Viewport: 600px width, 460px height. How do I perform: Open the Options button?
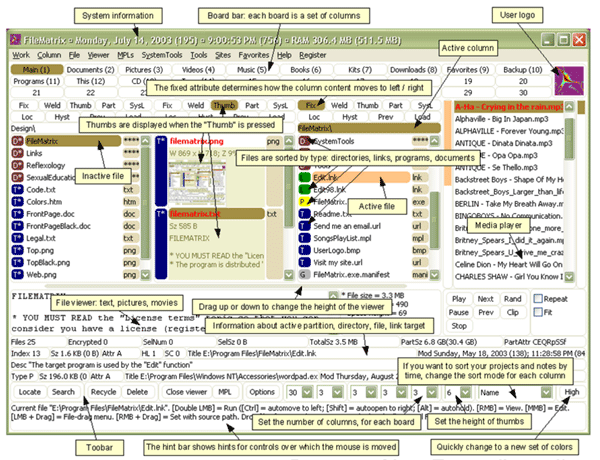tap(262, 392)
